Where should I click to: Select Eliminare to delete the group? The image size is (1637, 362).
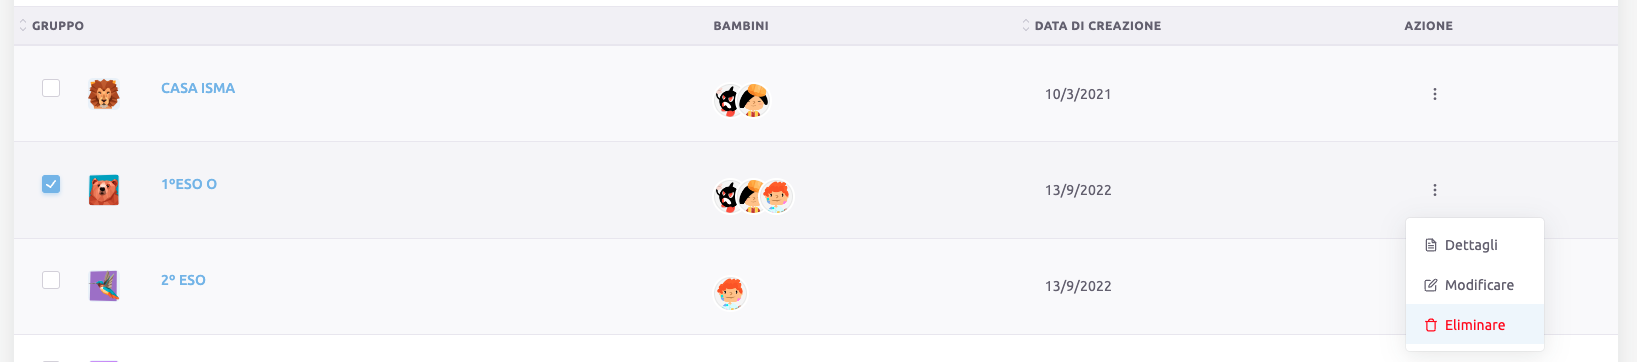pos(1475,325)
